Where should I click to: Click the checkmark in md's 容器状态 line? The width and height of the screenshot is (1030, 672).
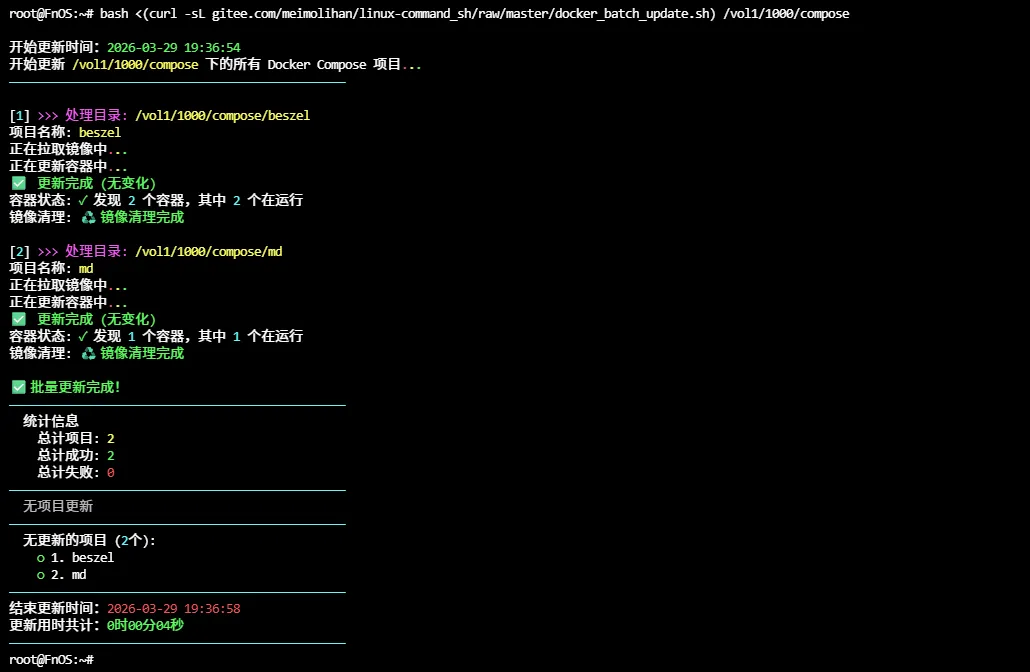83,336
